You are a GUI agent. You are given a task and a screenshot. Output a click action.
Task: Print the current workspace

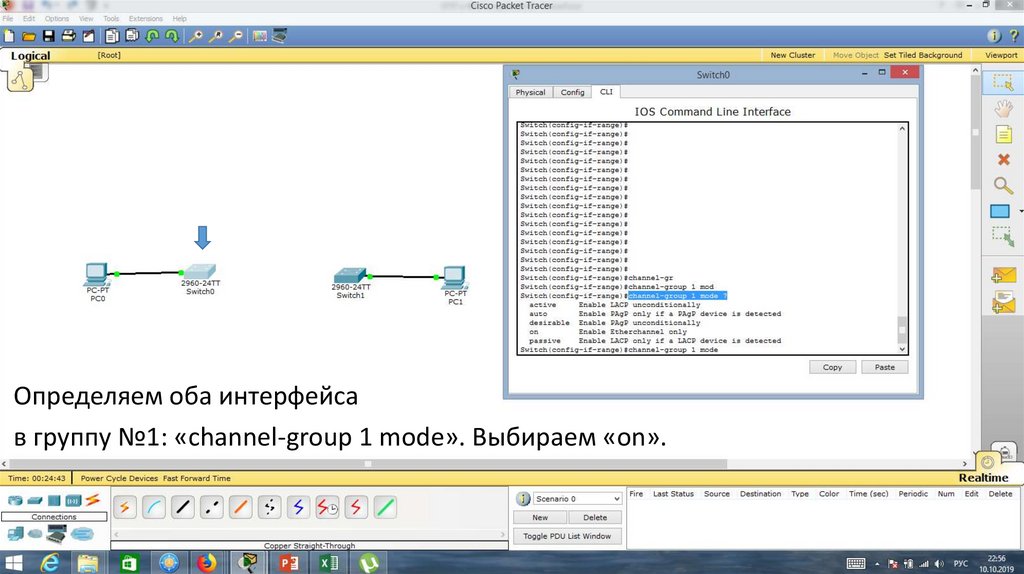68,36
